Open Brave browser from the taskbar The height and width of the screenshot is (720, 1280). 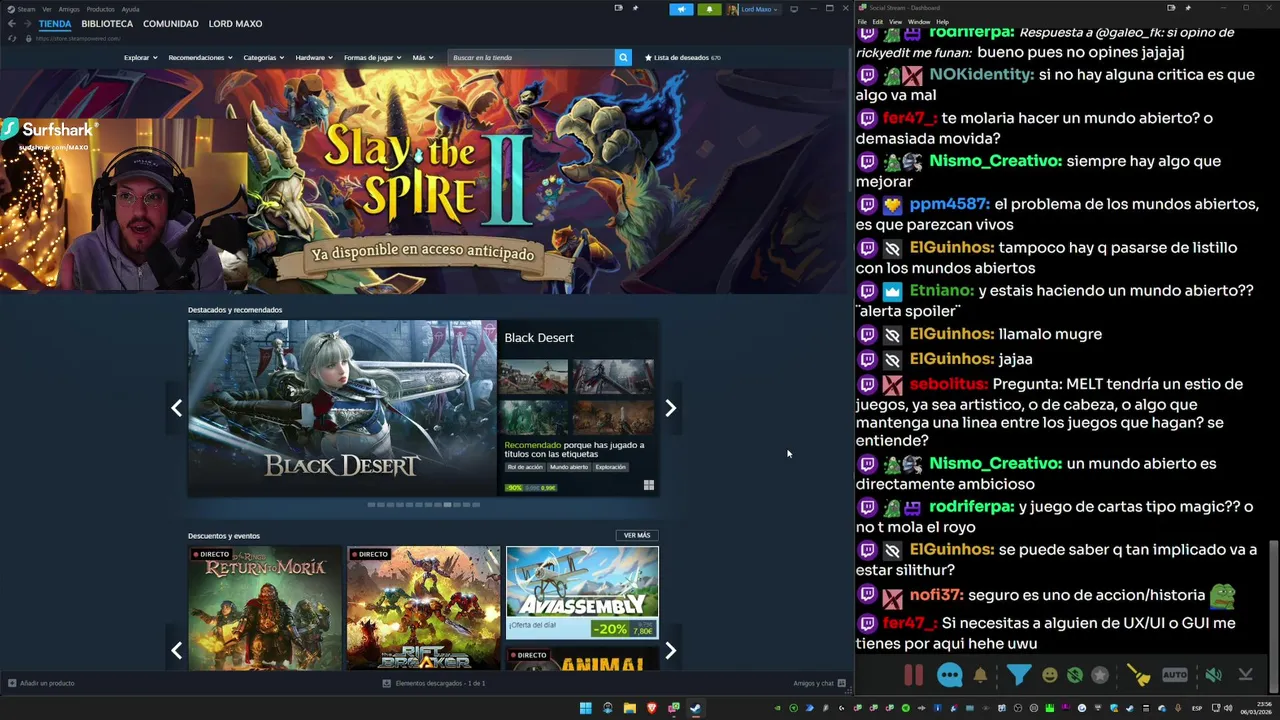(x=651, y=708)
